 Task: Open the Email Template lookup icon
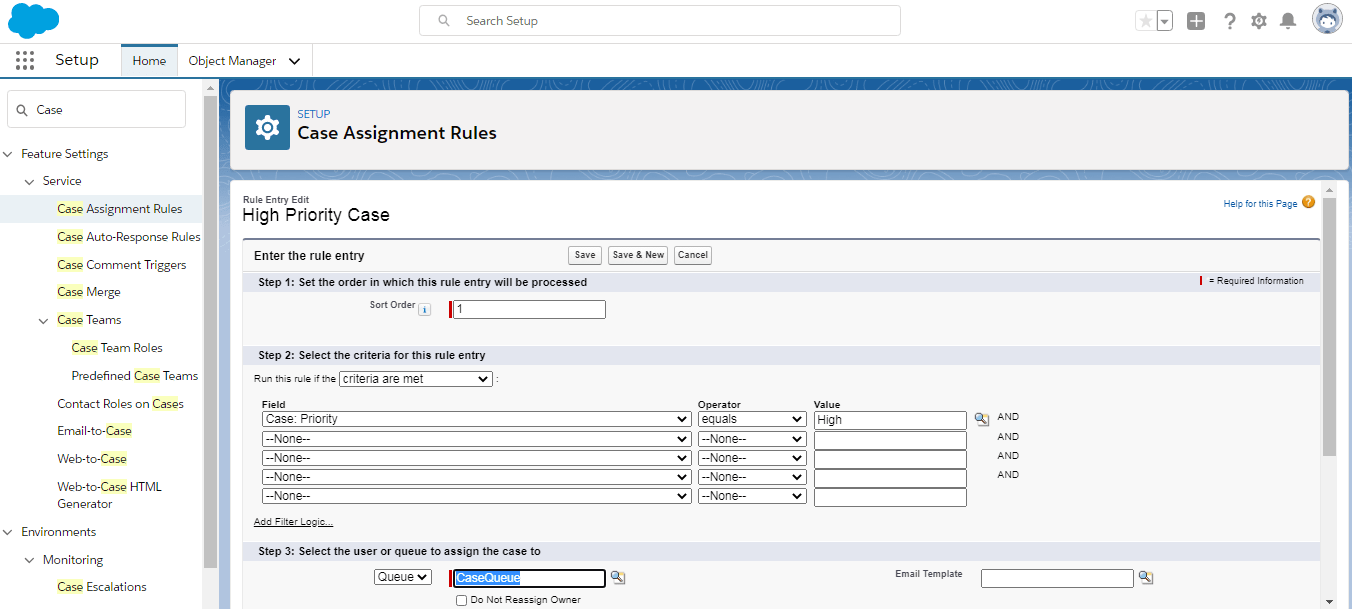tap(1146, 578)
